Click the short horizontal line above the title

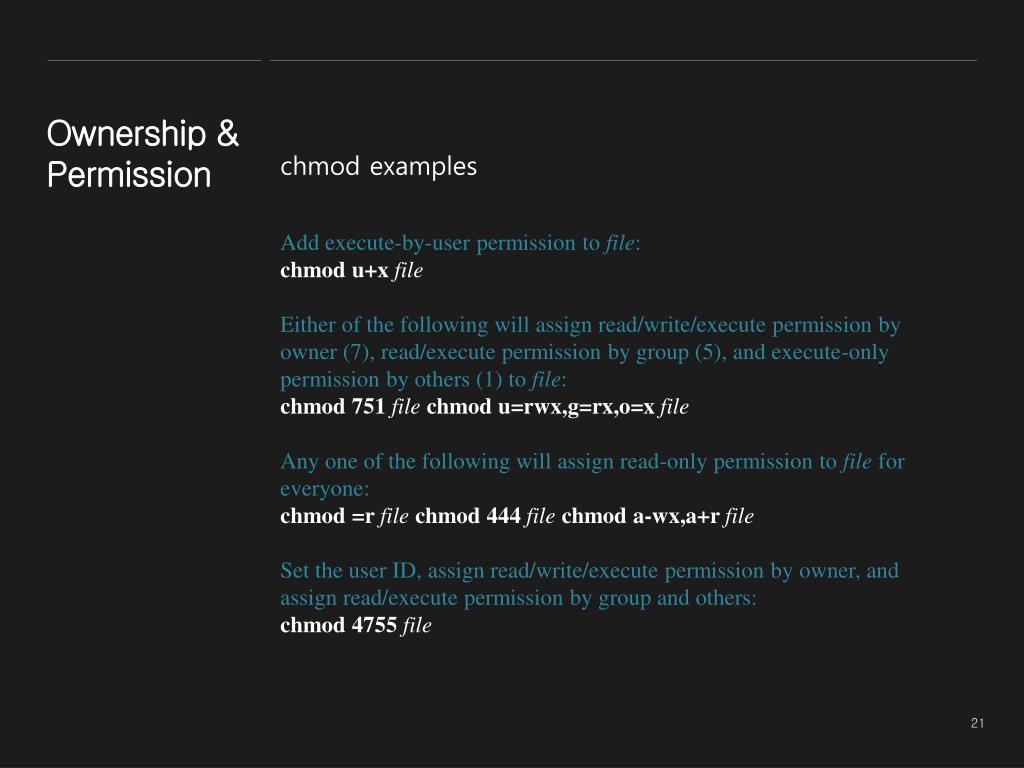click(x=154, y=61)
